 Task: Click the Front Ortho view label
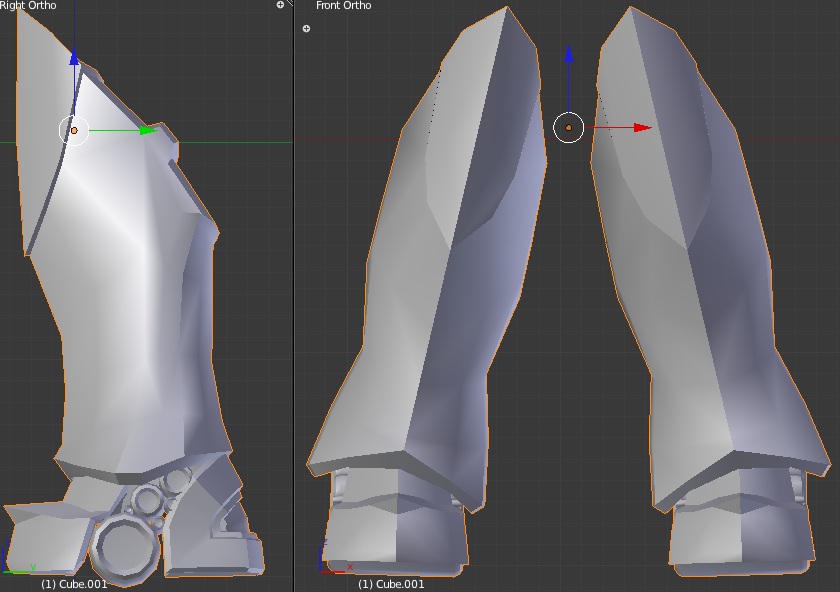[343, 5]
